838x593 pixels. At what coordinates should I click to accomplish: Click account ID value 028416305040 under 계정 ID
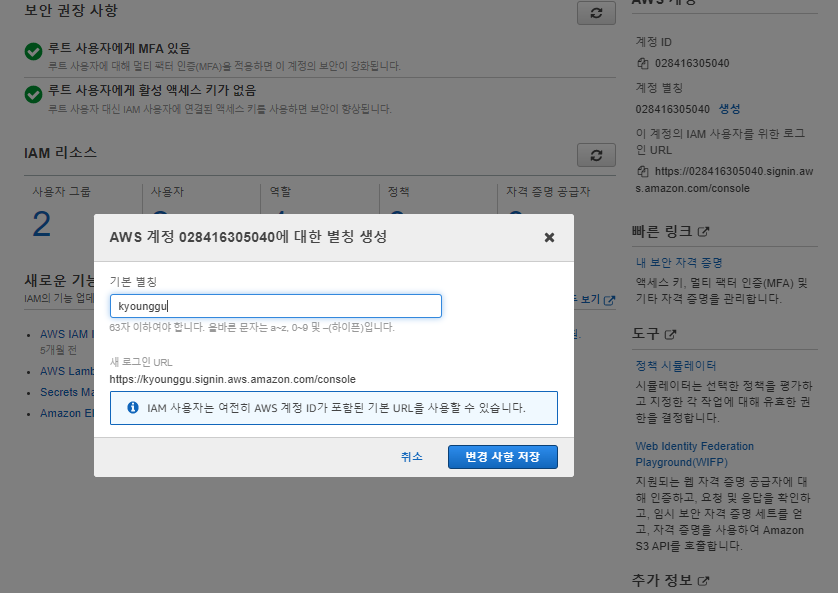(692, 63)
